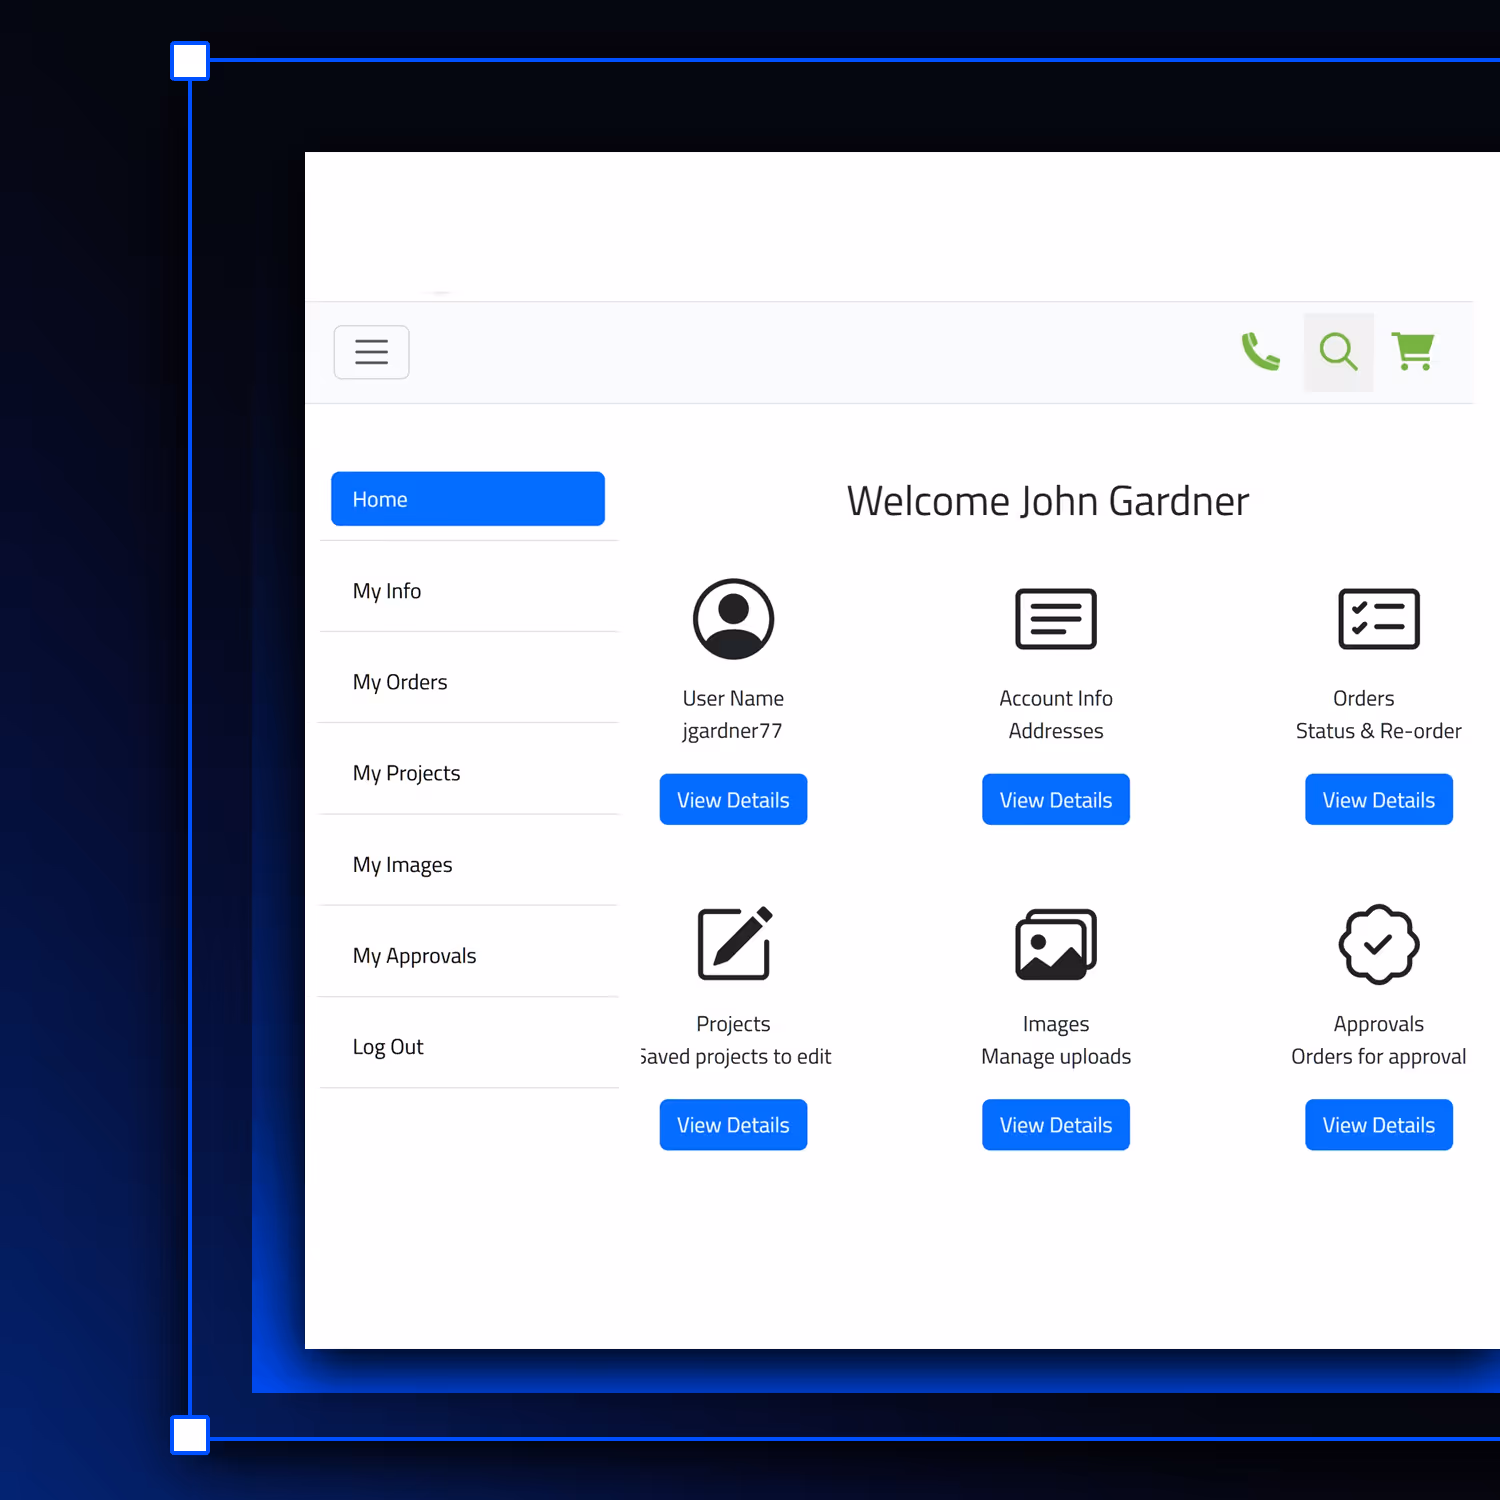Open the My Info section
This screenshot has width=1500, height=1500.
click(387, 590)
